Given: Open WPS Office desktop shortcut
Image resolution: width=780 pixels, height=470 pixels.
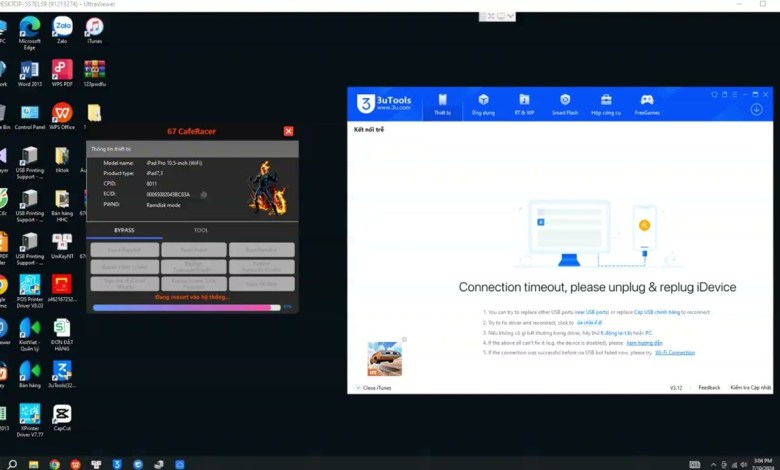Looking at the screenshot, I should tap(62, 114).
